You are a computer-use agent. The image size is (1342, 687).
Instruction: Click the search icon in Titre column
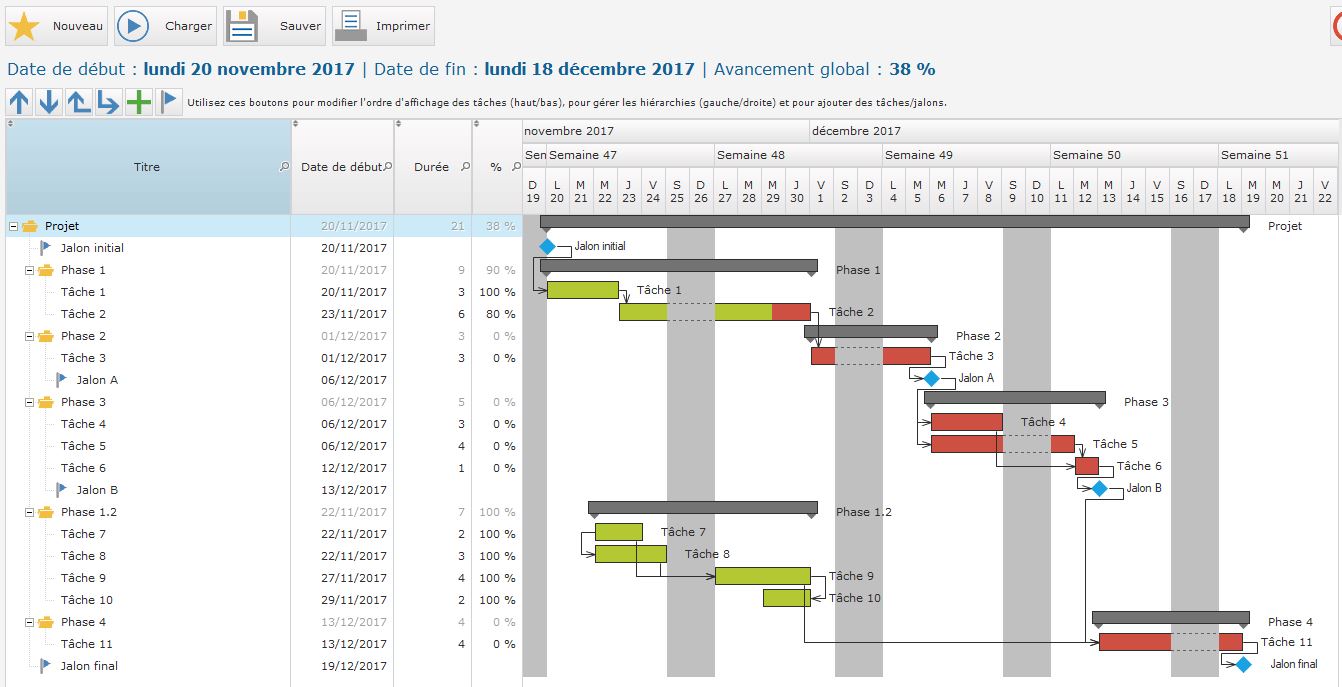[x=284, y=167]
